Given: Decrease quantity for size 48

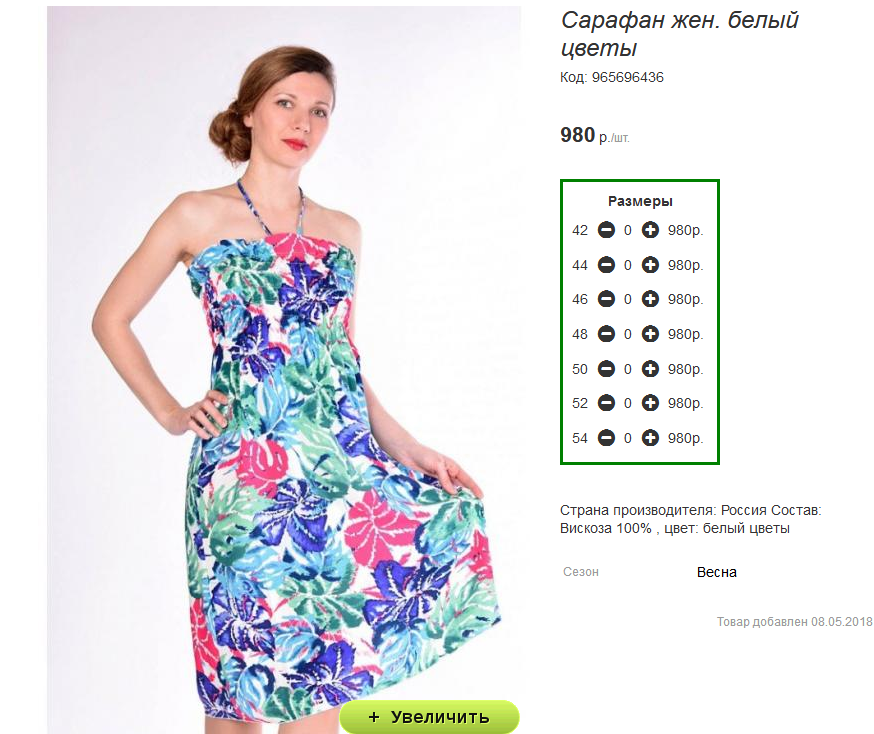Looking at the screenshot, I should [x=606, y=334].
